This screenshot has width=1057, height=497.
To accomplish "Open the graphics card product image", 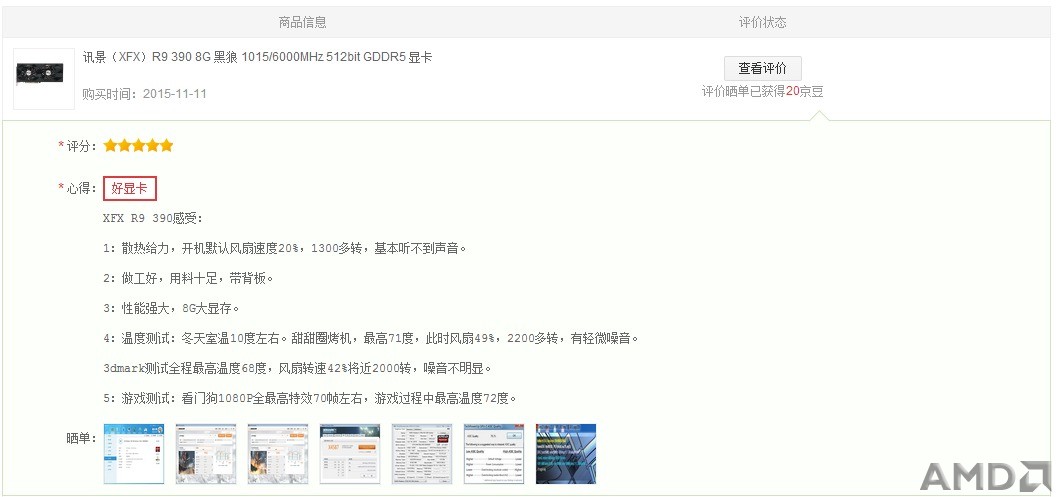I will click(x=44, y=78).
